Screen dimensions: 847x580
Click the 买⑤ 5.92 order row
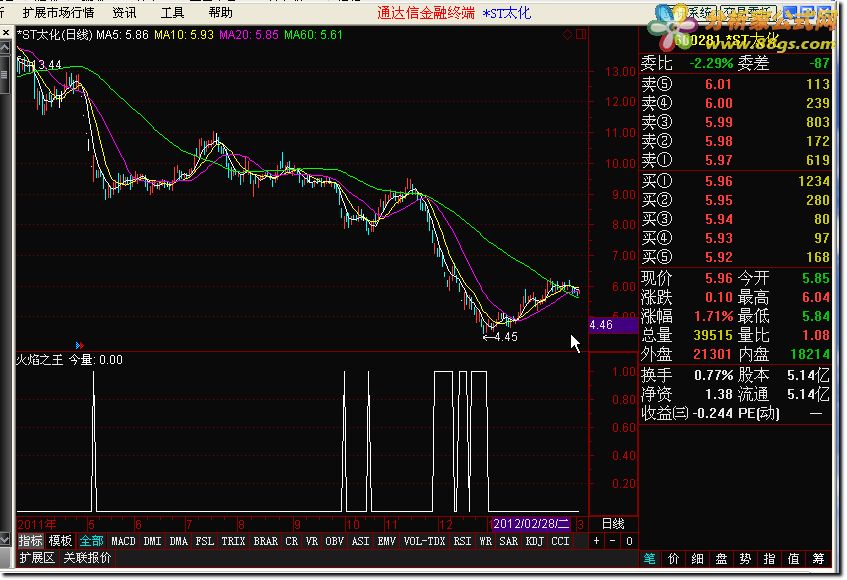(x=735, y=257)
